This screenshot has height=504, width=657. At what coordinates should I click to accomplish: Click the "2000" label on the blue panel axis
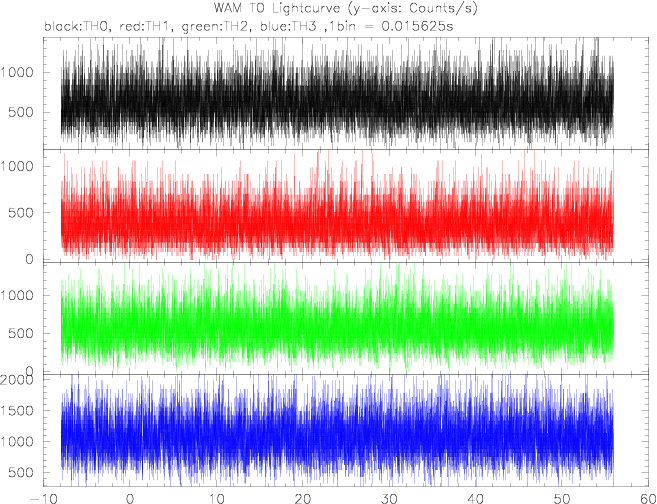[x=17, y=380]
